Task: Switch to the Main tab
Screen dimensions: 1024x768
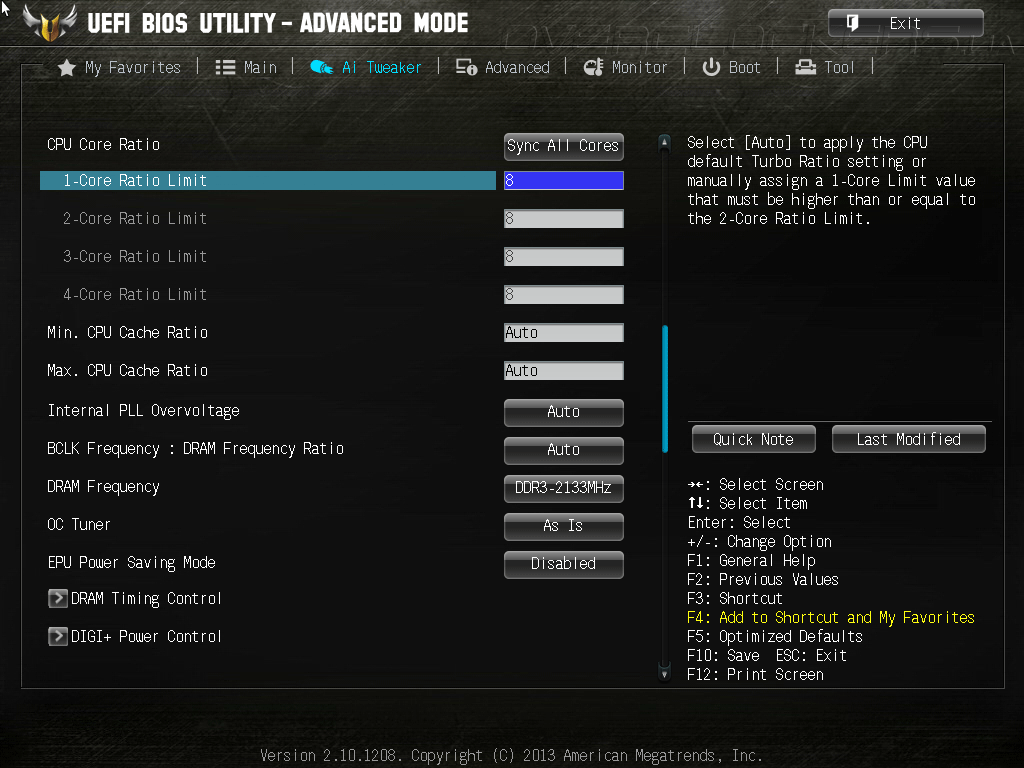Action: (x=246, y=68)
